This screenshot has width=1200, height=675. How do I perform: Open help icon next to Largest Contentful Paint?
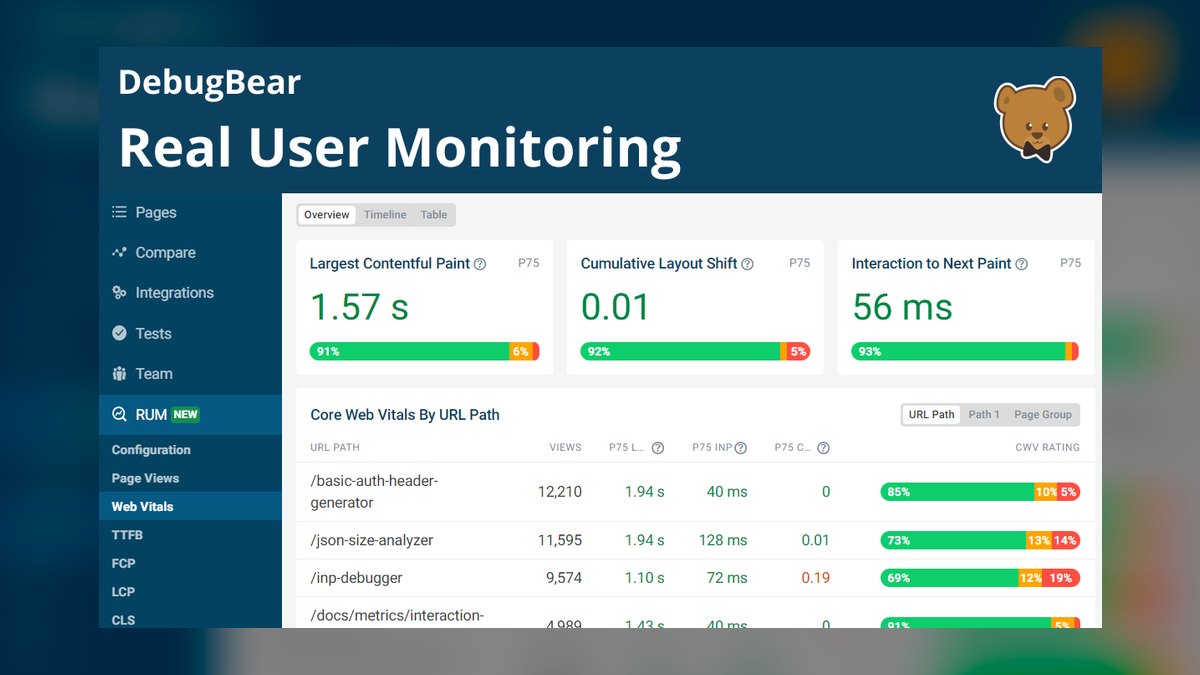tap(480, 264)
